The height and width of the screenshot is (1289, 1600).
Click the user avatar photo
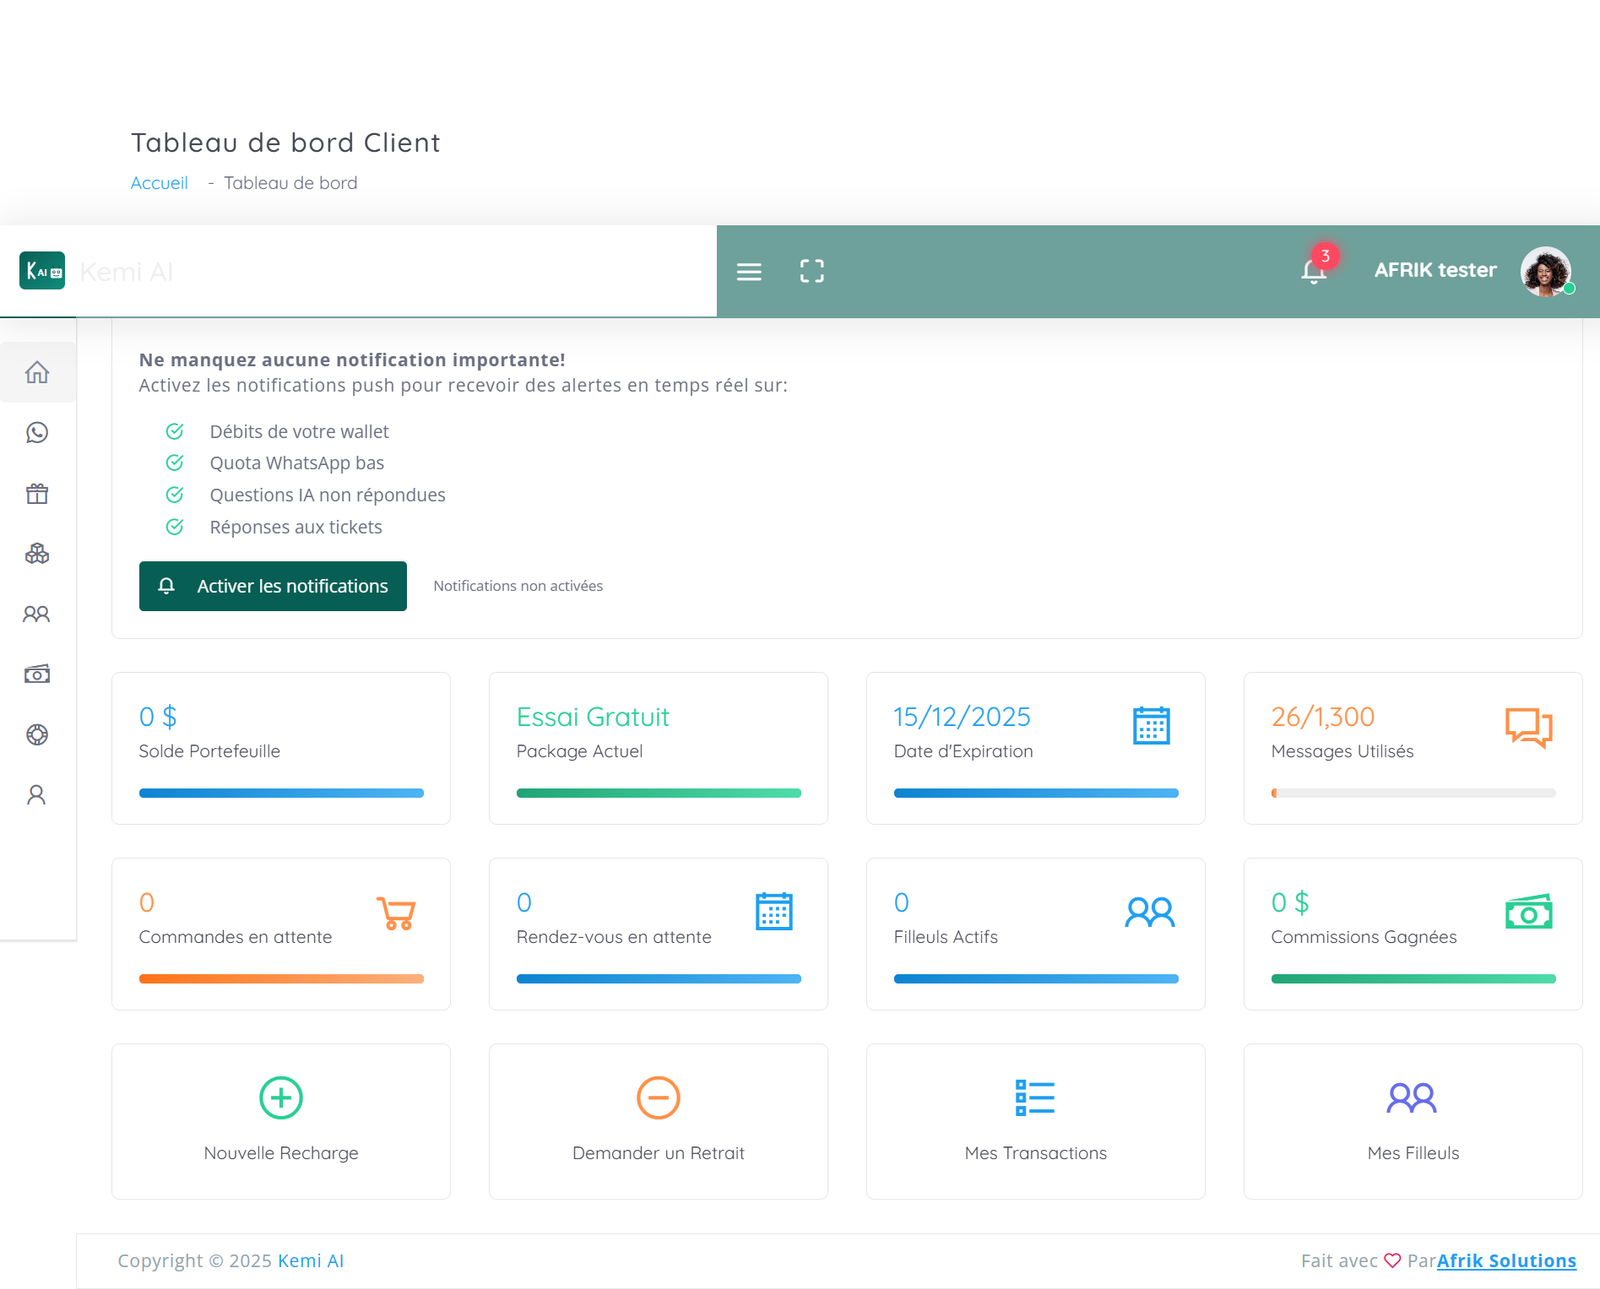pyautogui.click(x=1545, y=271)
